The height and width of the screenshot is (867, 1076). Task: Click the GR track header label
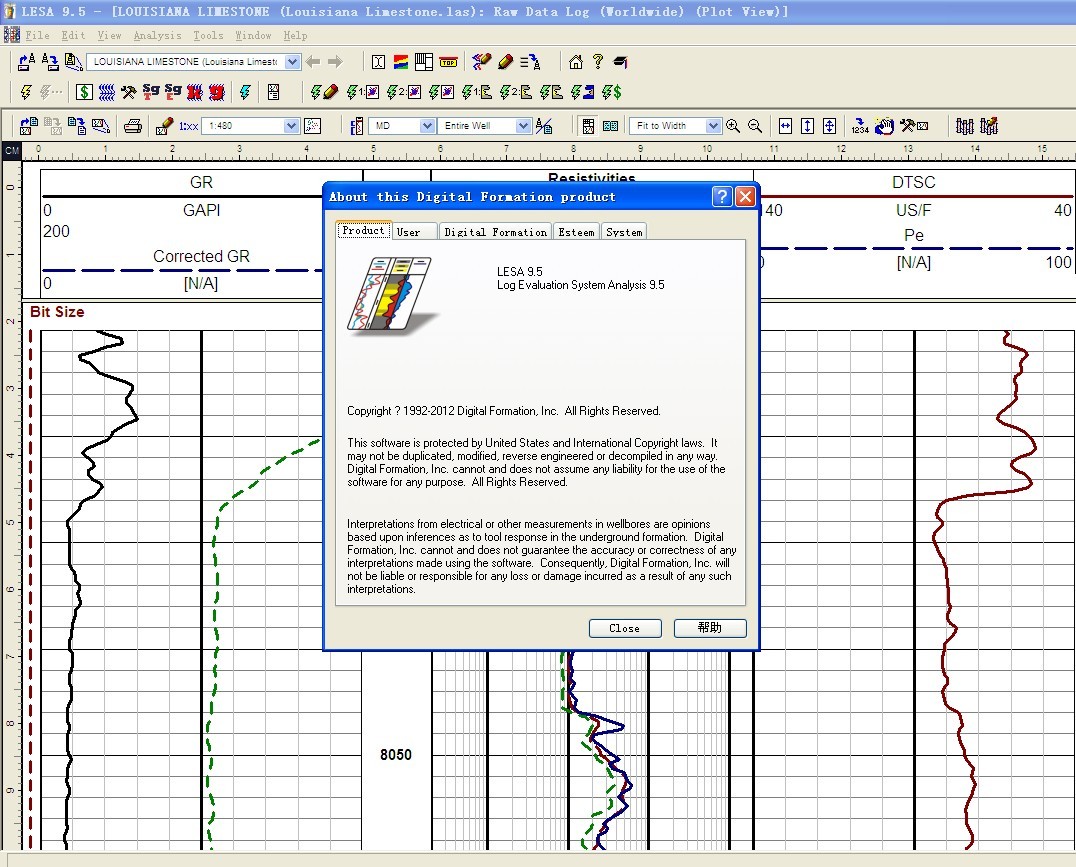(201, 182)
